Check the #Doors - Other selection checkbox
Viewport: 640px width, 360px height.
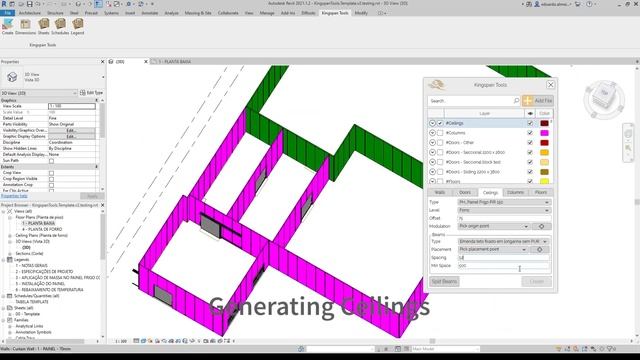(440, 142)
